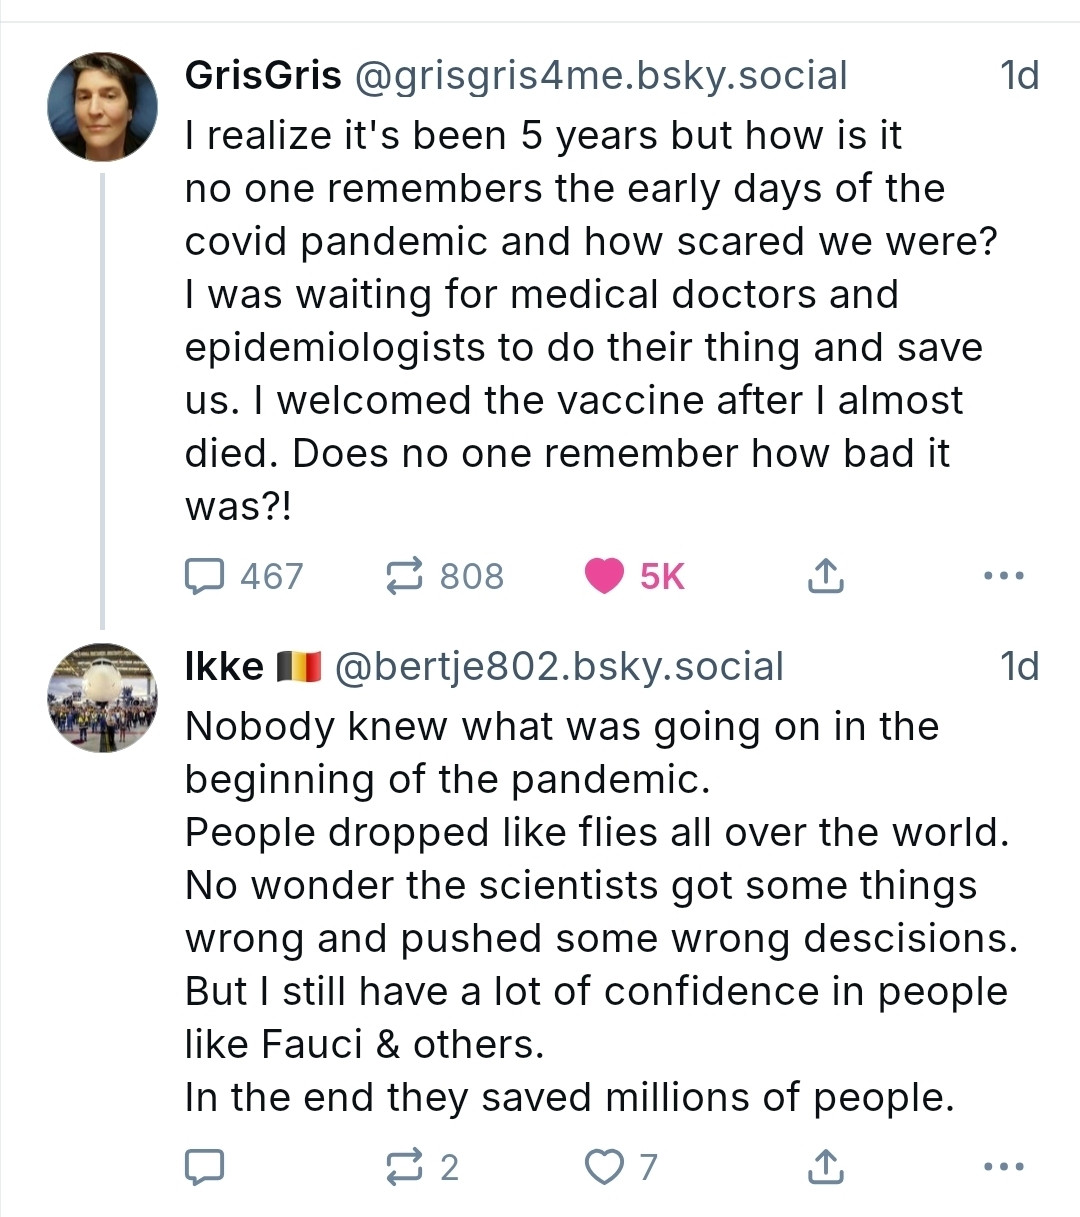View GrisGris profile avatar
The image size is (1080, 1217).
[x=103, y=106]
